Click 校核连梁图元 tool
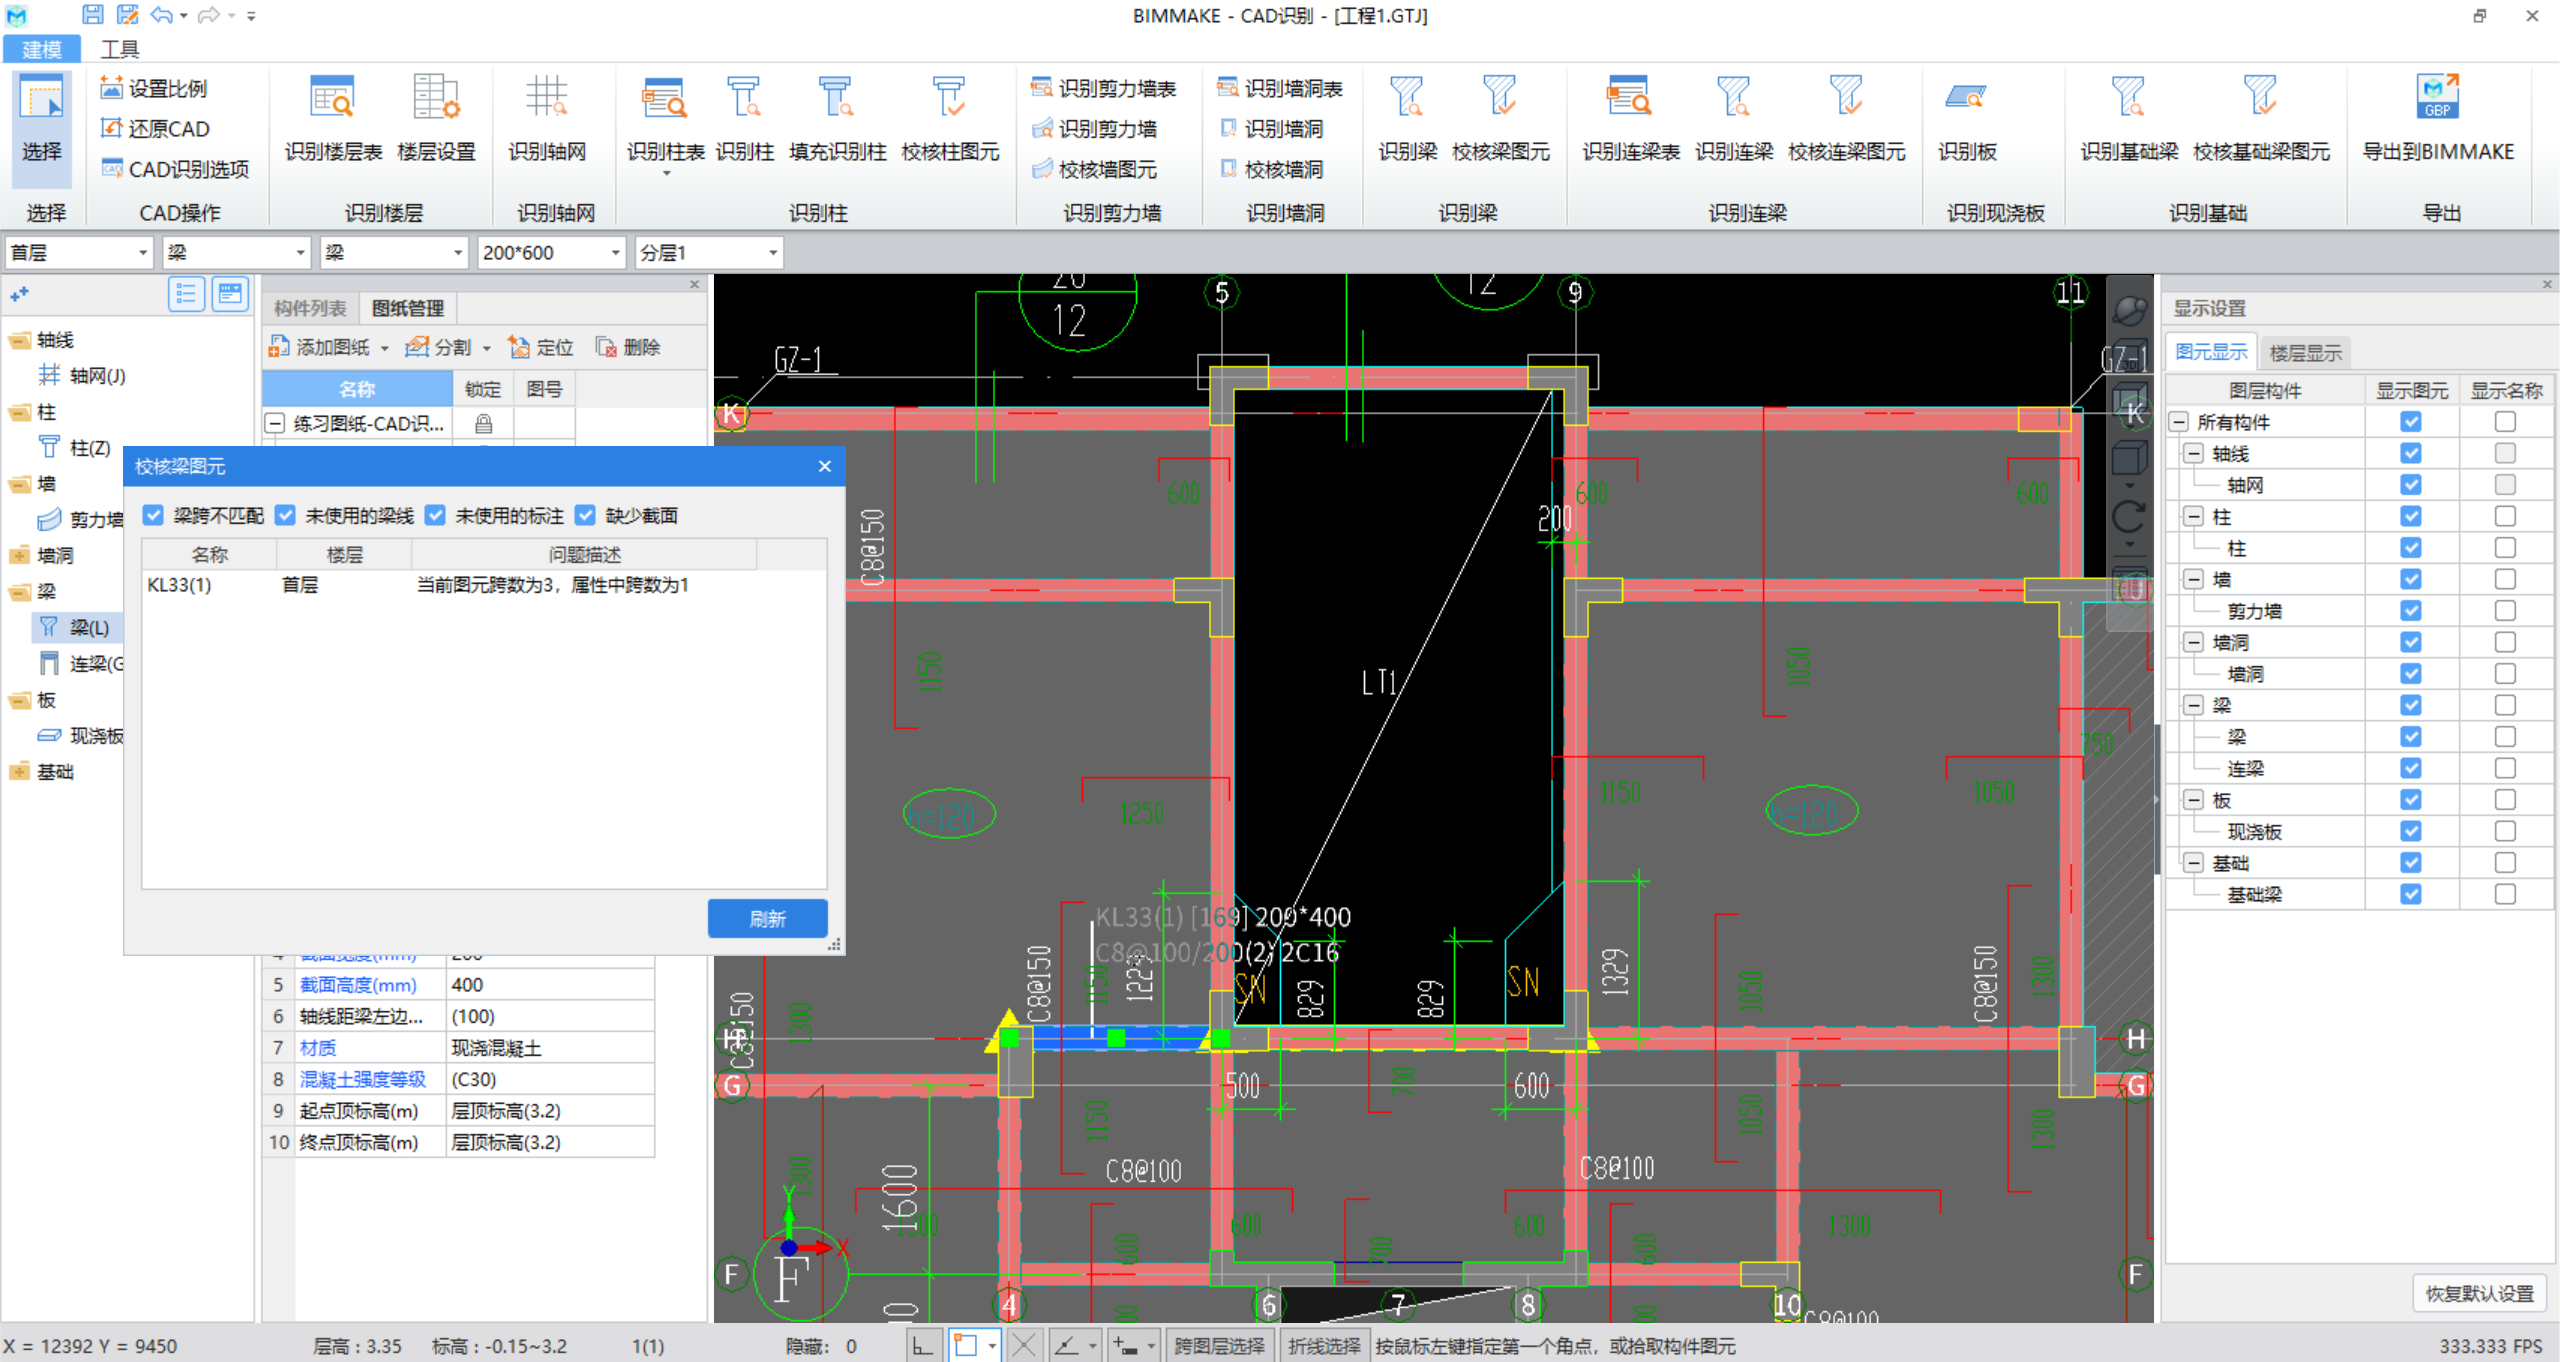This screenshot has width=2560, height=1362. click(x=1846, y=120)
